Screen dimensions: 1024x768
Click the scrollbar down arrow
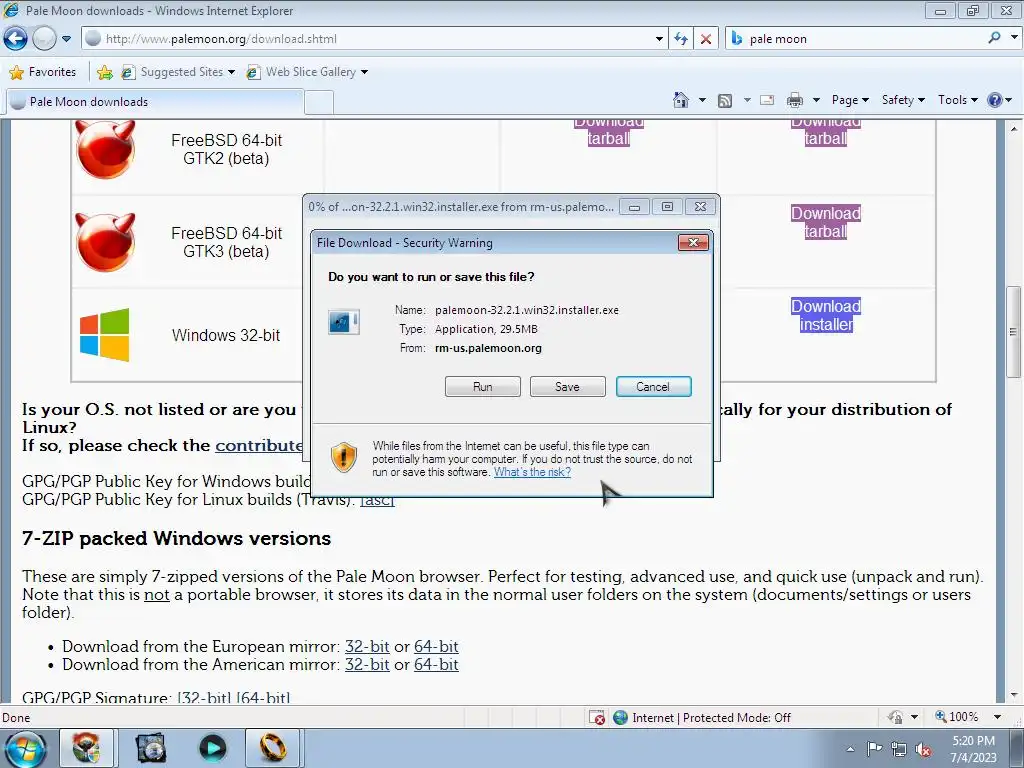click(1014, 696)
